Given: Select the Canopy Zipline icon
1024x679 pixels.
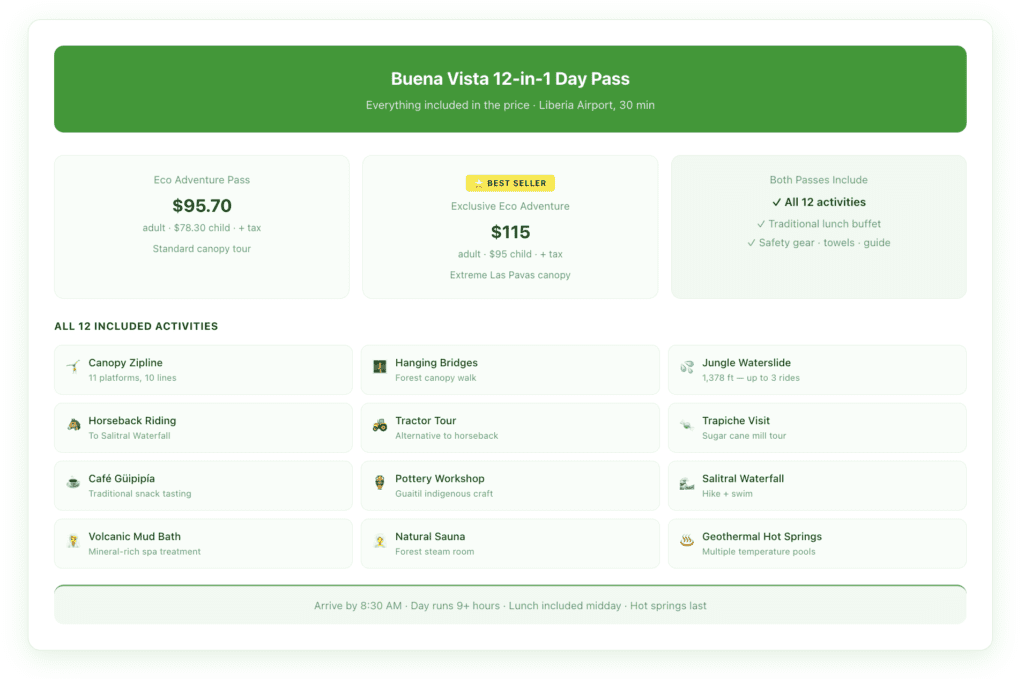Looking at the screenshot, I should tap(73, 369).
